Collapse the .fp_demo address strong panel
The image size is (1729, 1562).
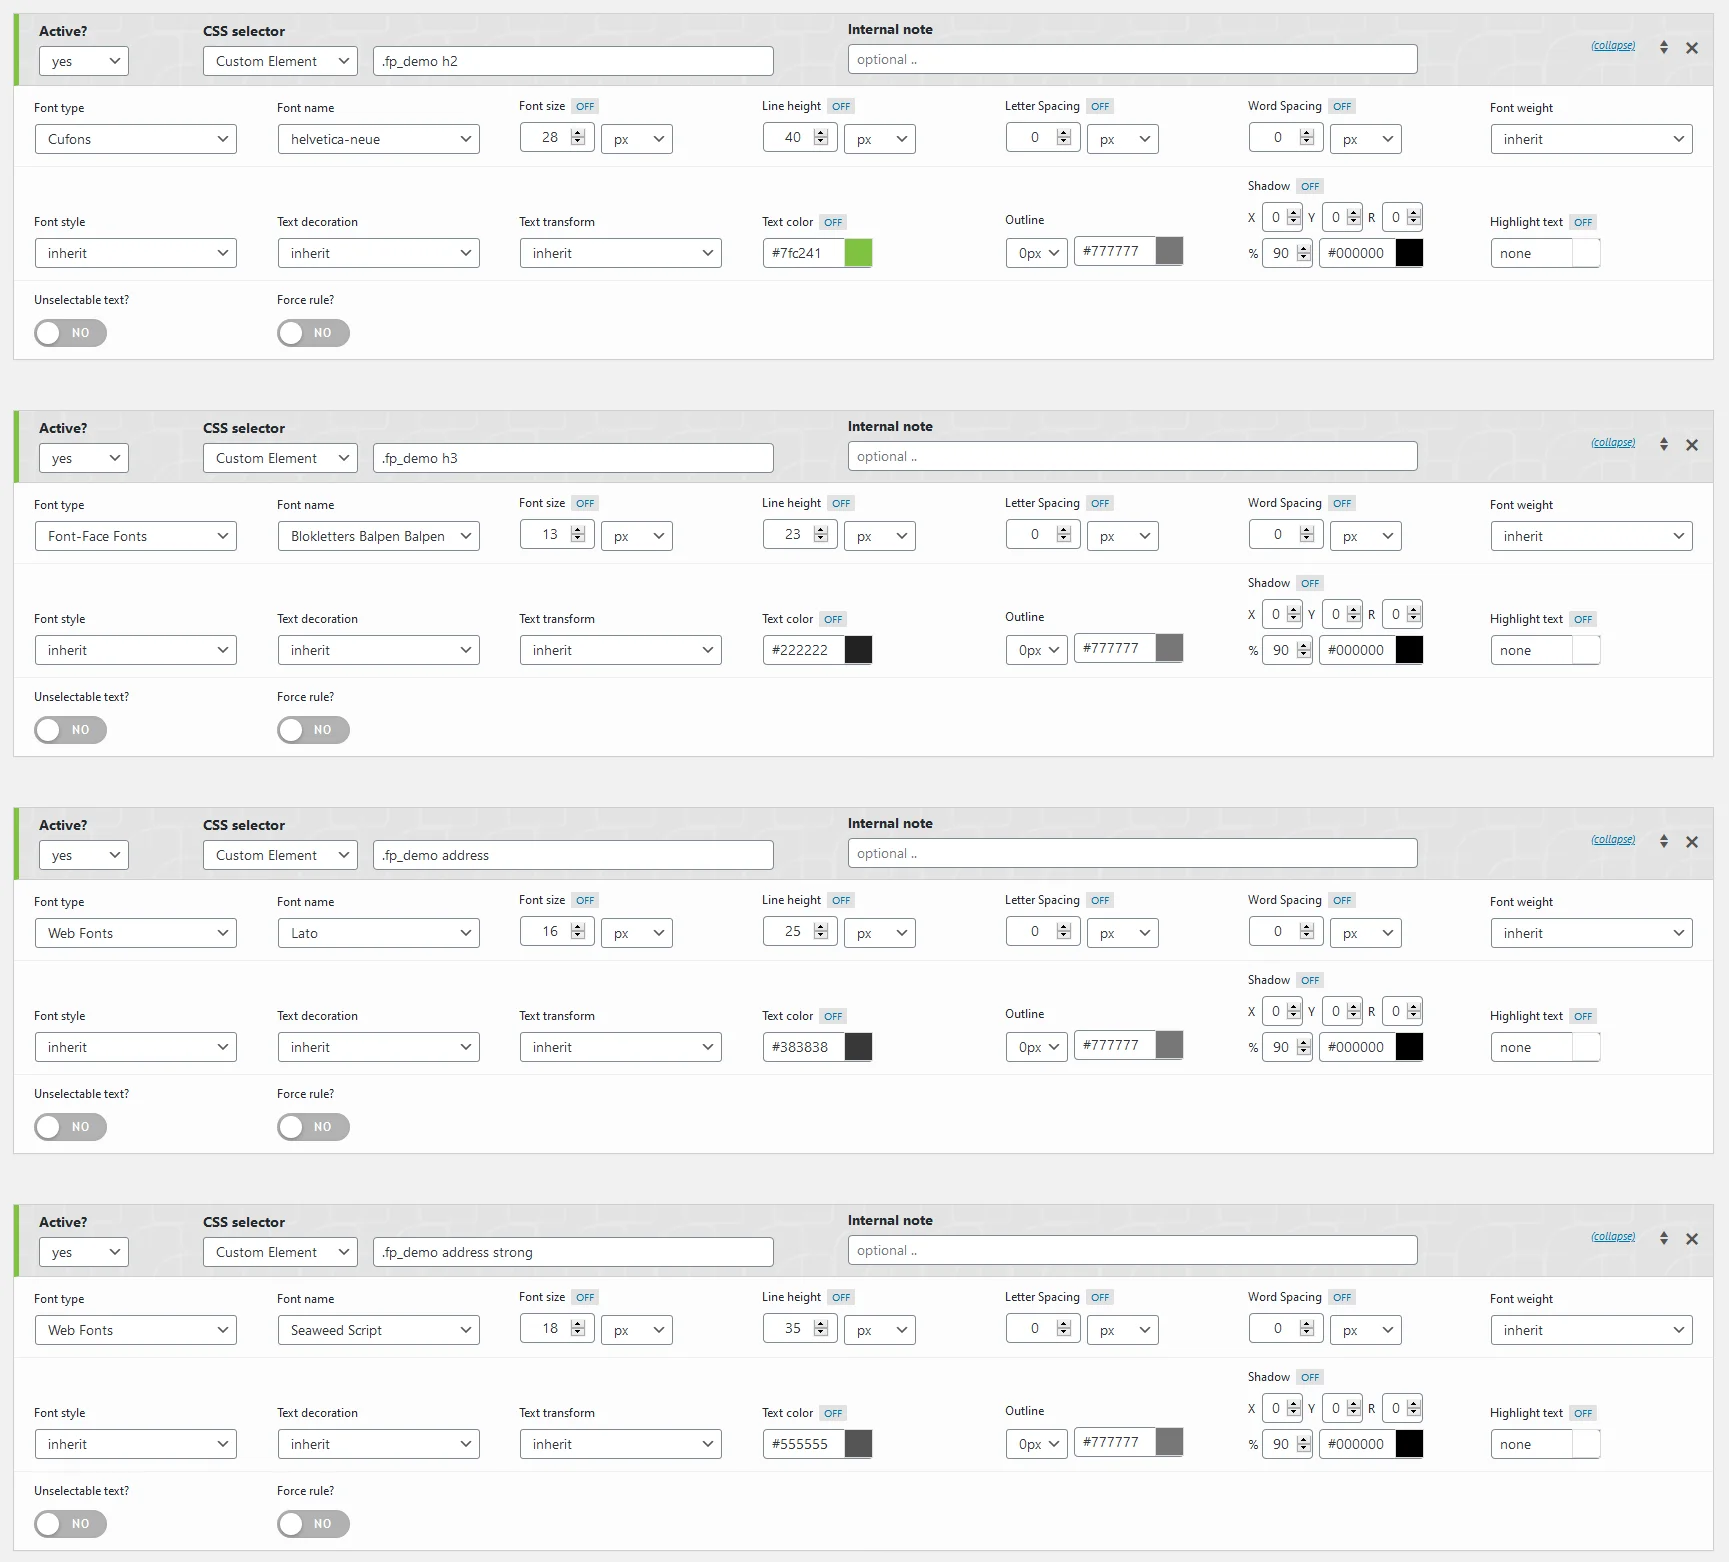coord(1612,1237)
